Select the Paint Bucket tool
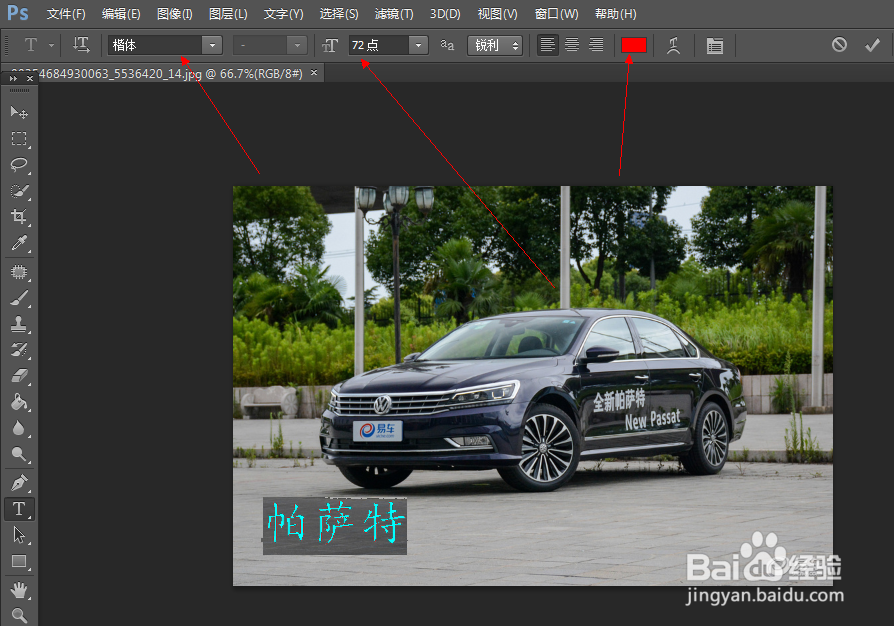 click(x=19, y=402)
